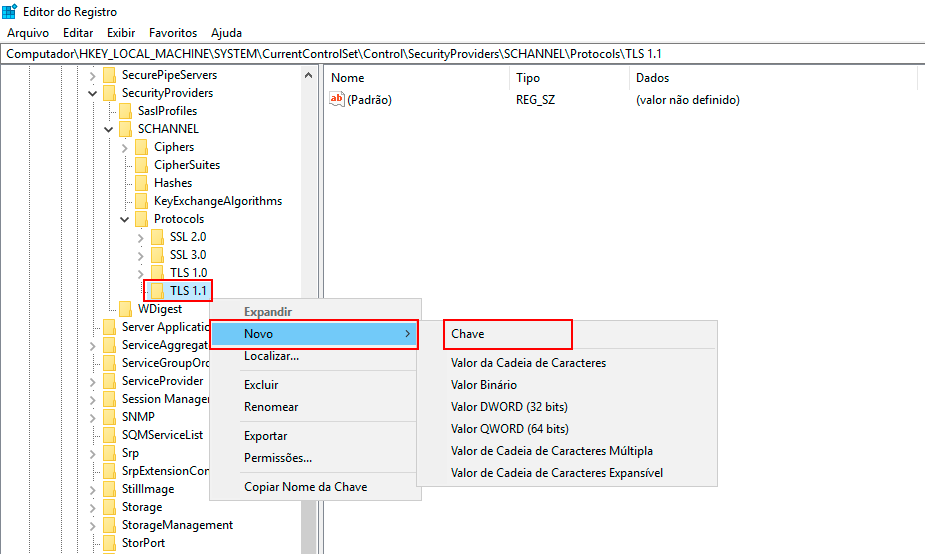
Task: Choose Renomear in the context menu
Action: pos(271,407)
